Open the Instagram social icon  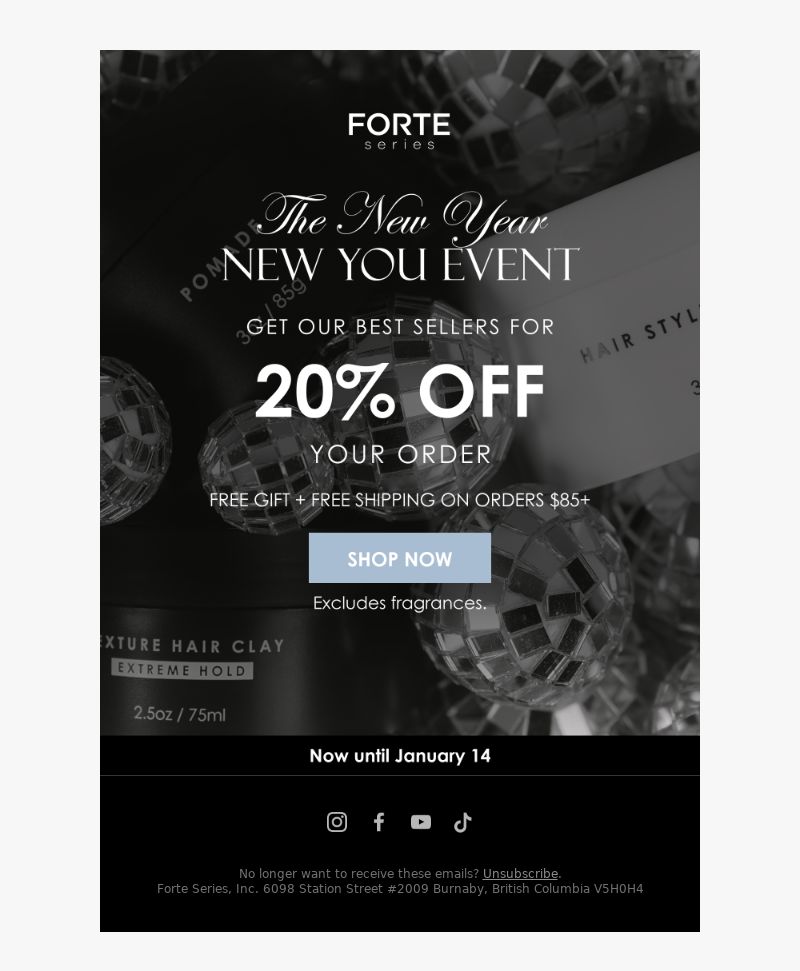337,822
